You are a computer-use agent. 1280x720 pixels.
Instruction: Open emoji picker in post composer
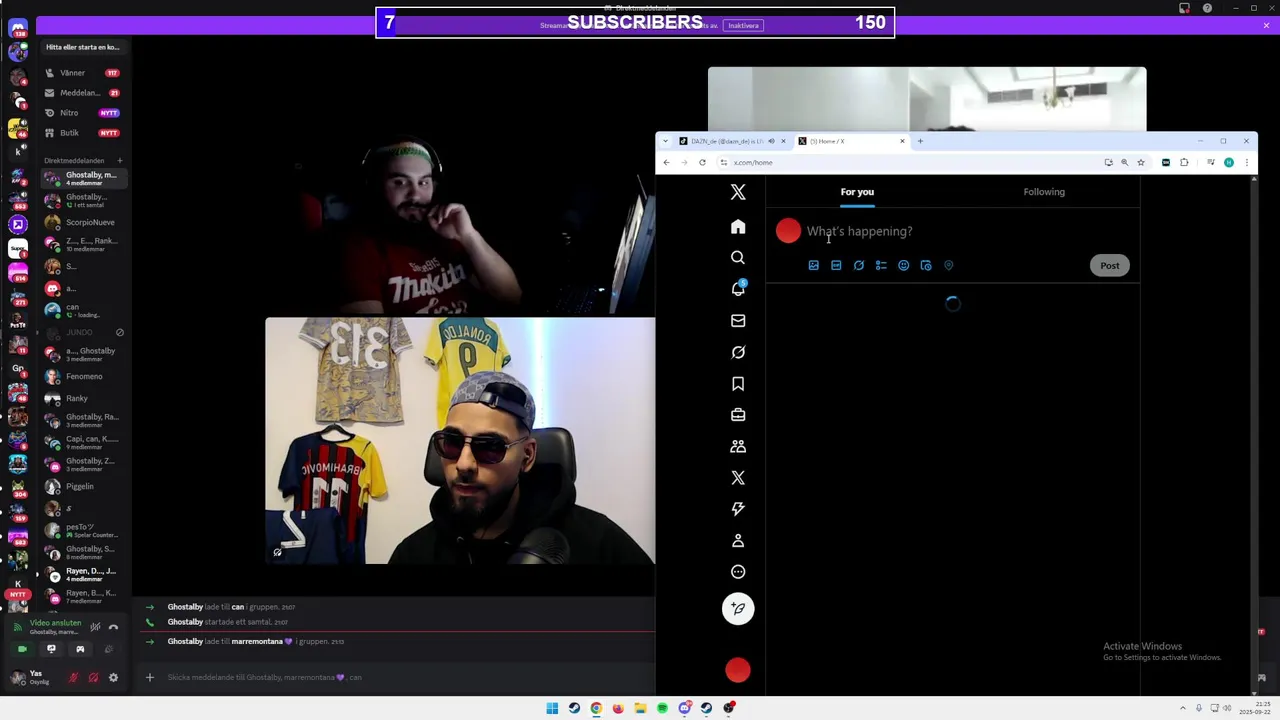tap(904, 266)
